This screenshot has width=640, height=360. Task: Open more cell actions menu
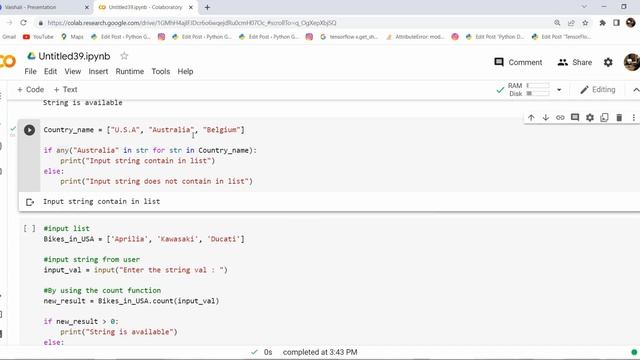pyautogui.click(x=633, y=118)
